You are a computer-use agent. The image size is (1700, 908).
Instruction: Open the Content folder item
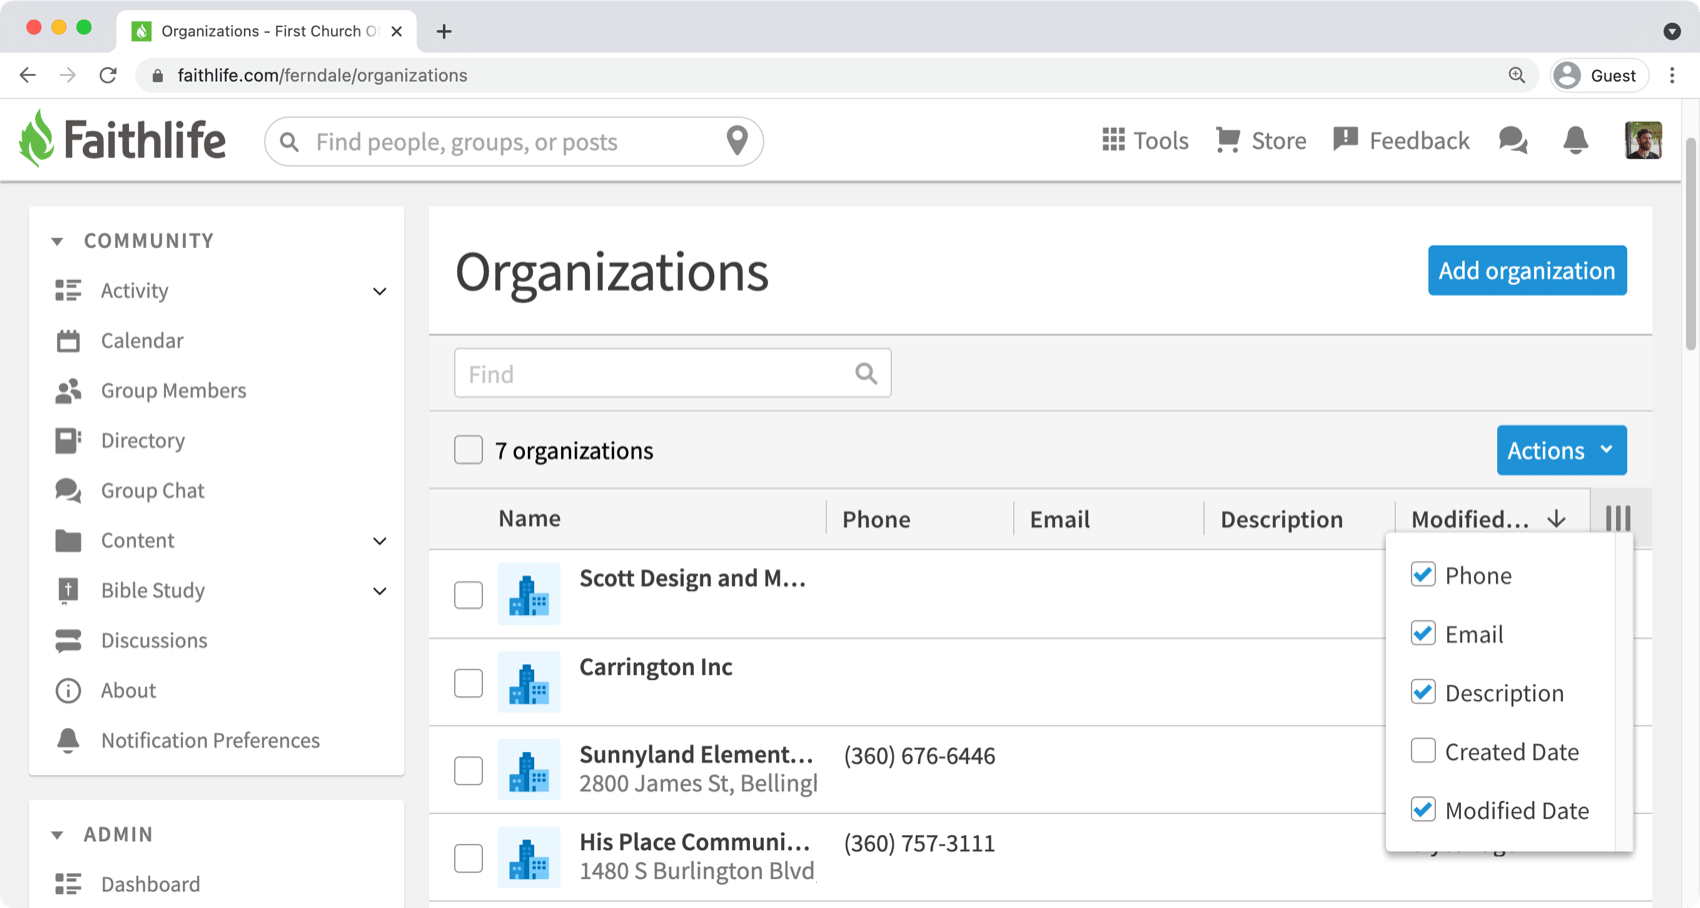137,540
